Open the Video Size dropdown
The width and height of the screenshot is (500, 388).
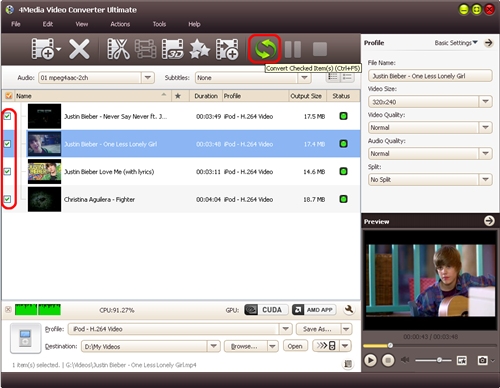(485, 101)
